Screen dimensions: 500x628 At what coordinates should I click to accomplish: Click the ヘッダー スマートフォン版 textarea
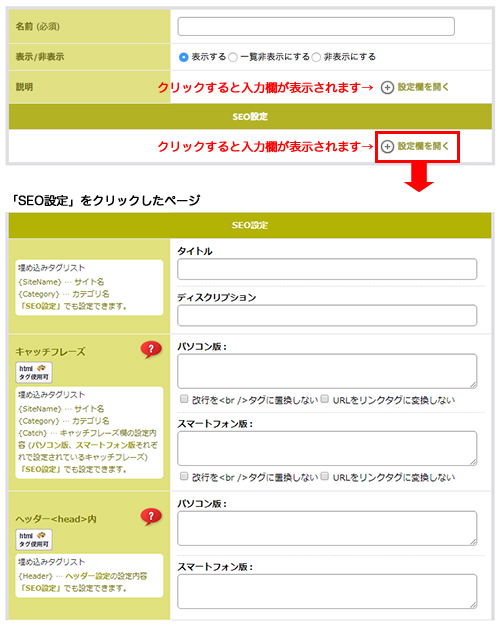pyautogui.click(x=327, y=592)
